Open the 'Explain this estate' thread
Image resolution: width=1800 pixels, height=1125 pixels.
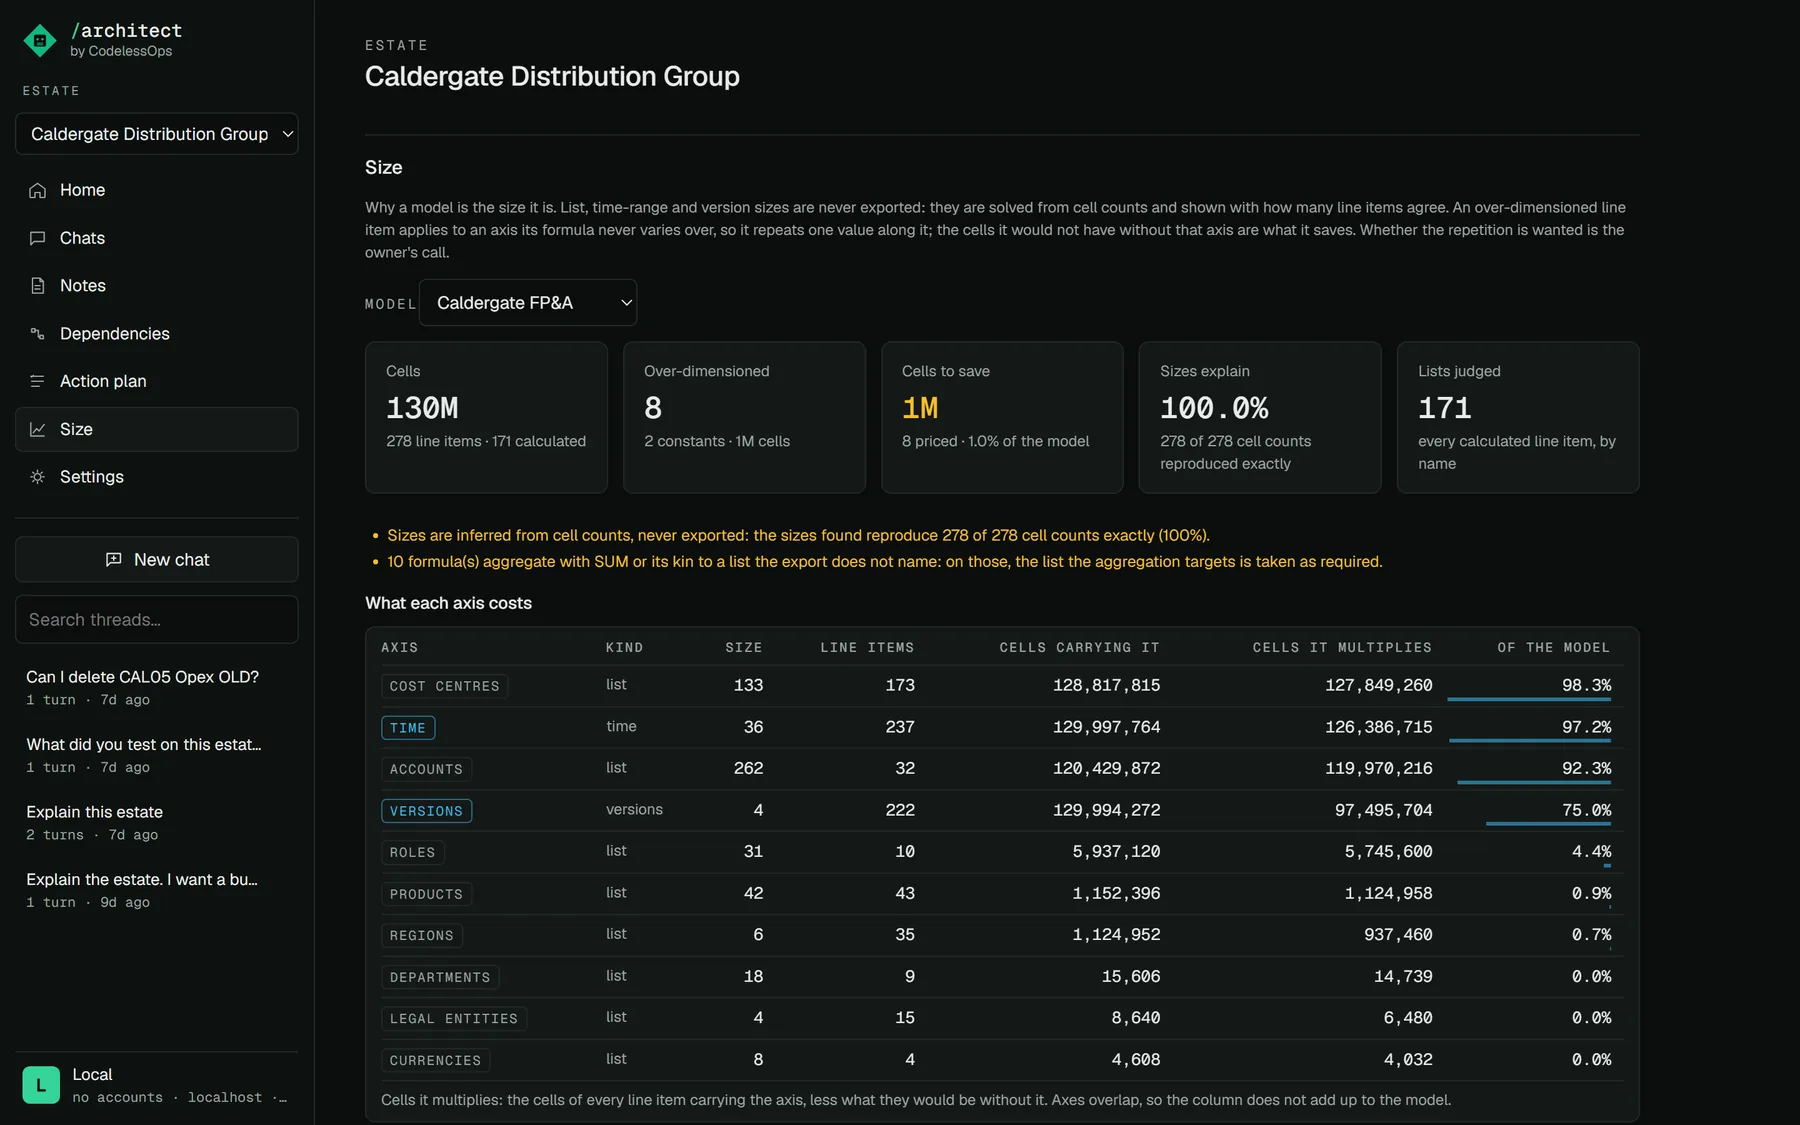point(157,822)
